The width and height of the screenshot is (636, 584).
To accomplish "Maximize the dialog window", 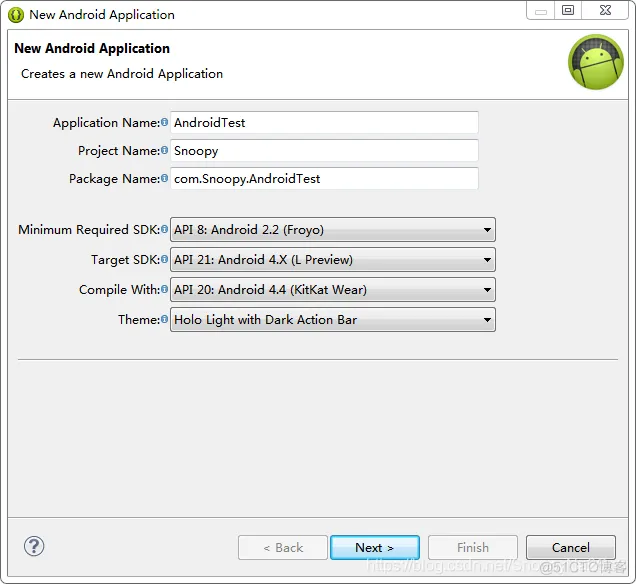I will pyautogui.click(x=568, y=10).
